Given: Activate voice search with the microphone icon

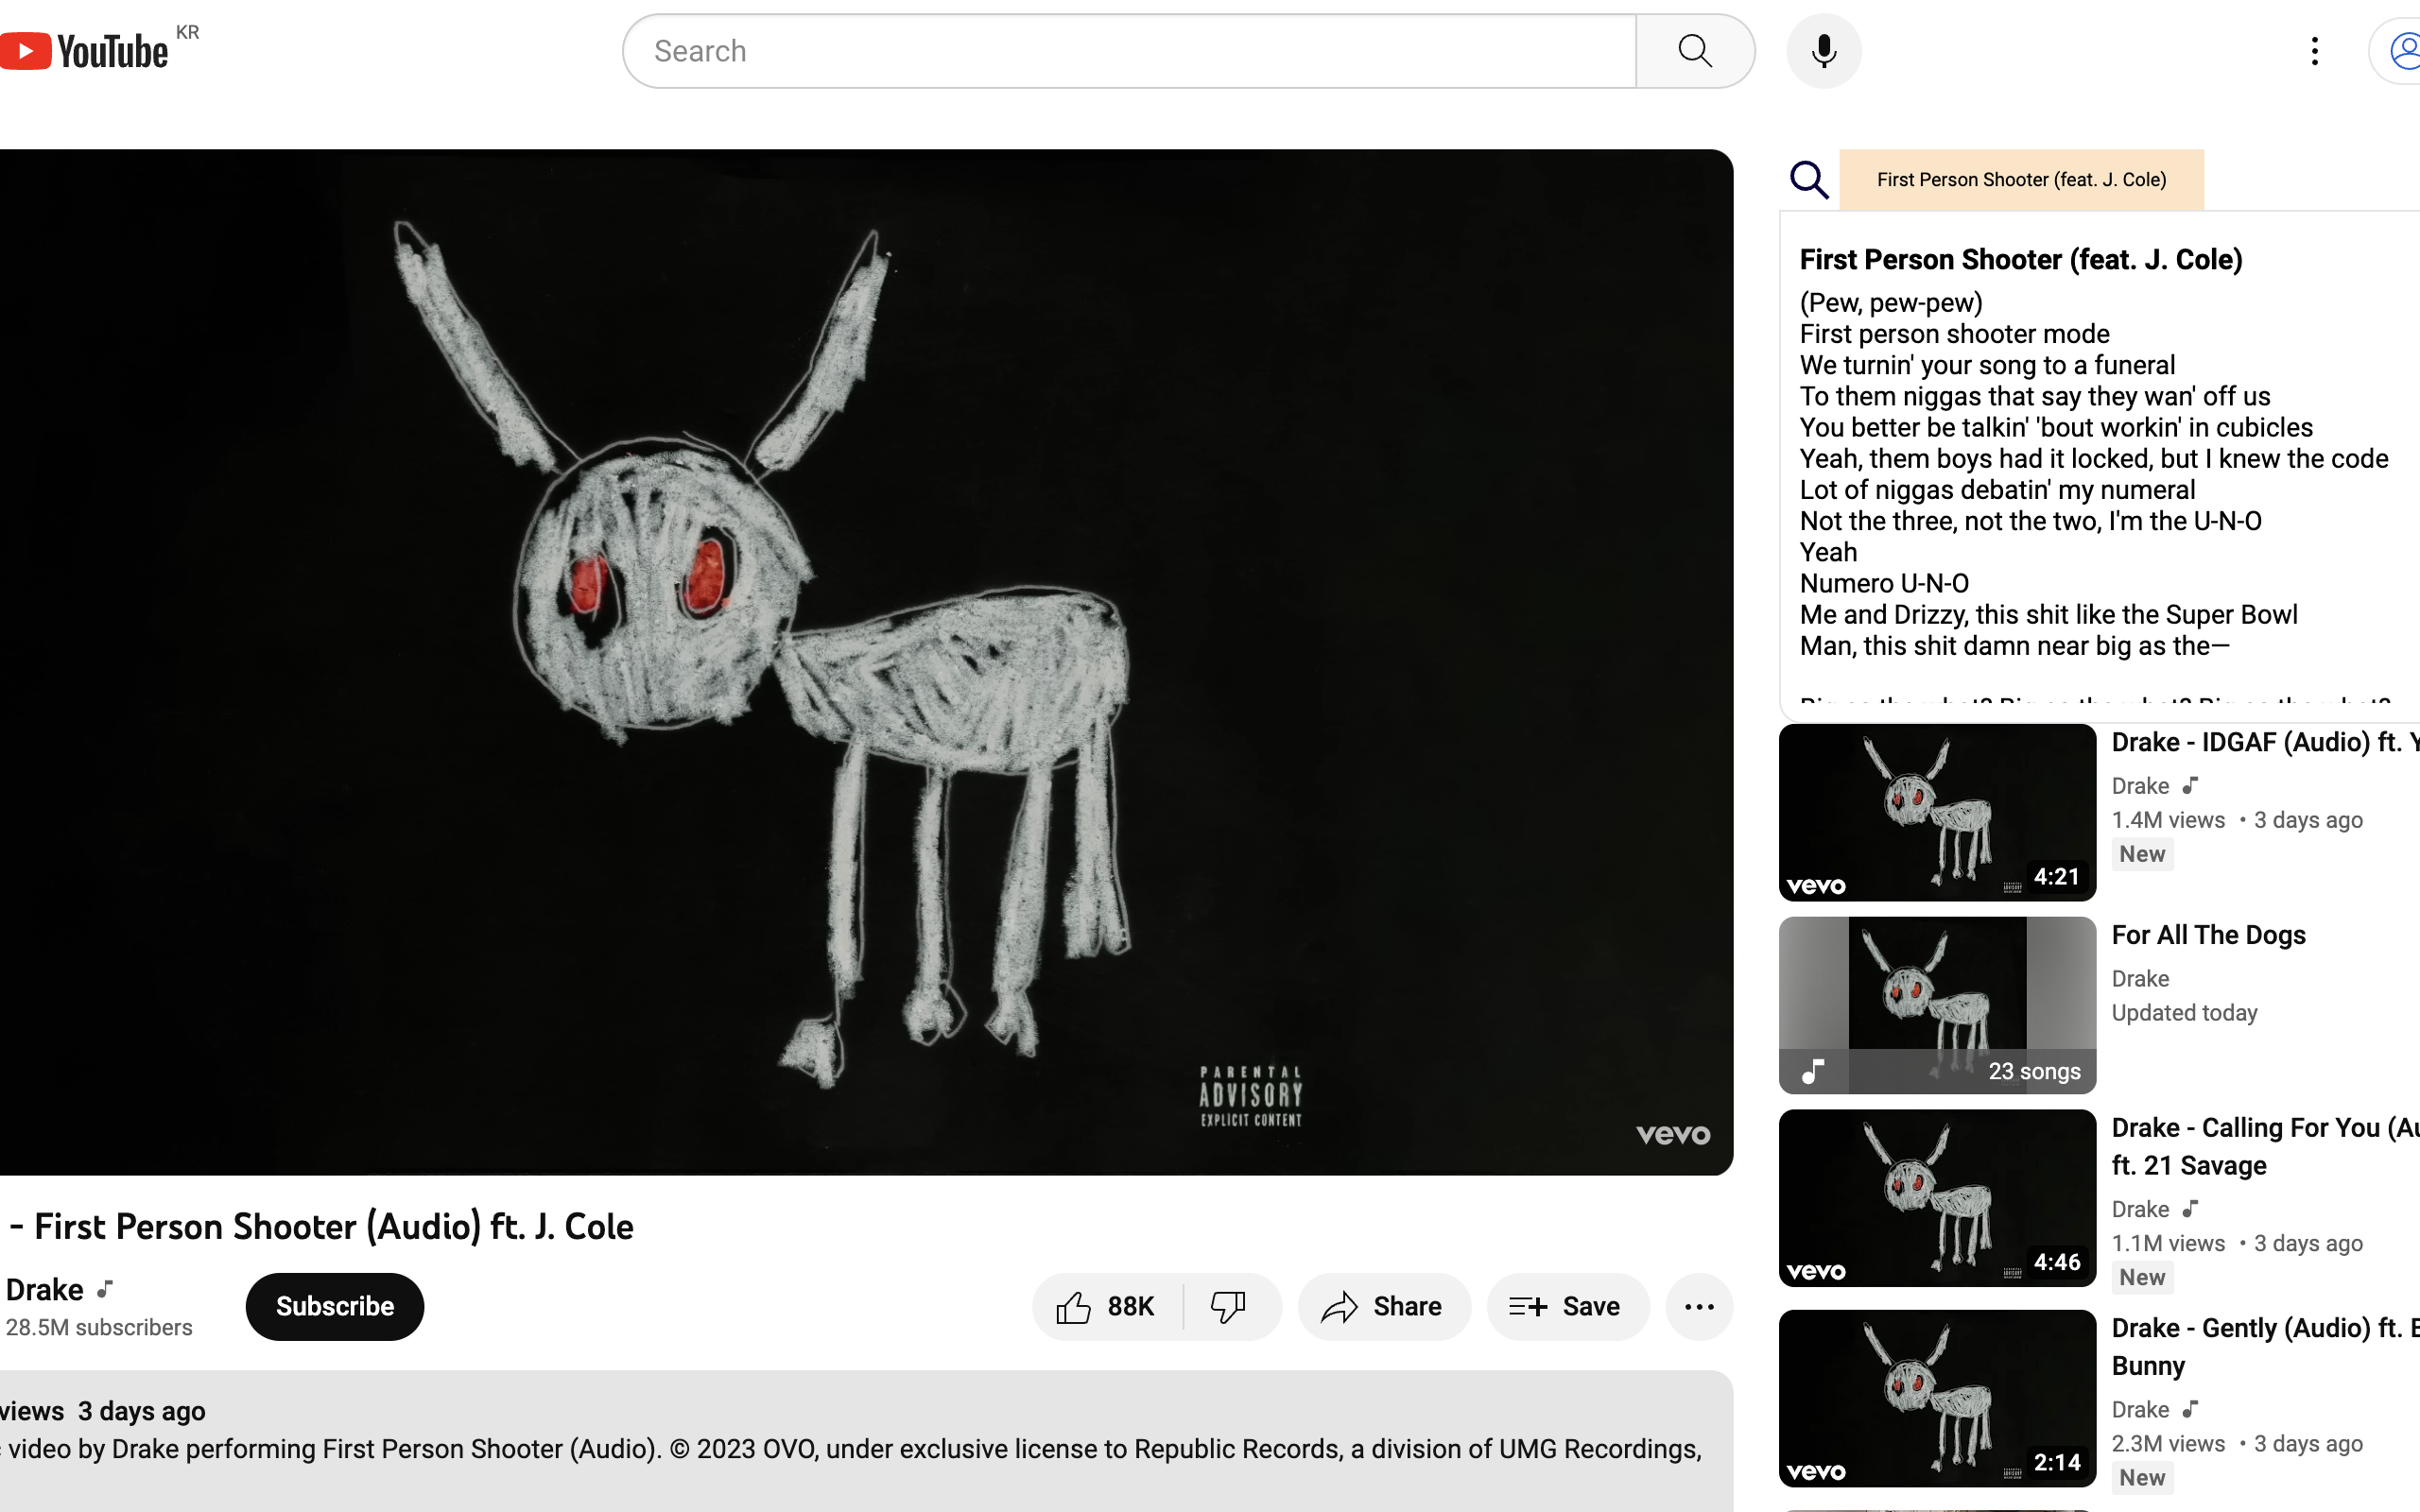Looking at the screenshot, I should pyautogui.click(x=1822, y=50).
